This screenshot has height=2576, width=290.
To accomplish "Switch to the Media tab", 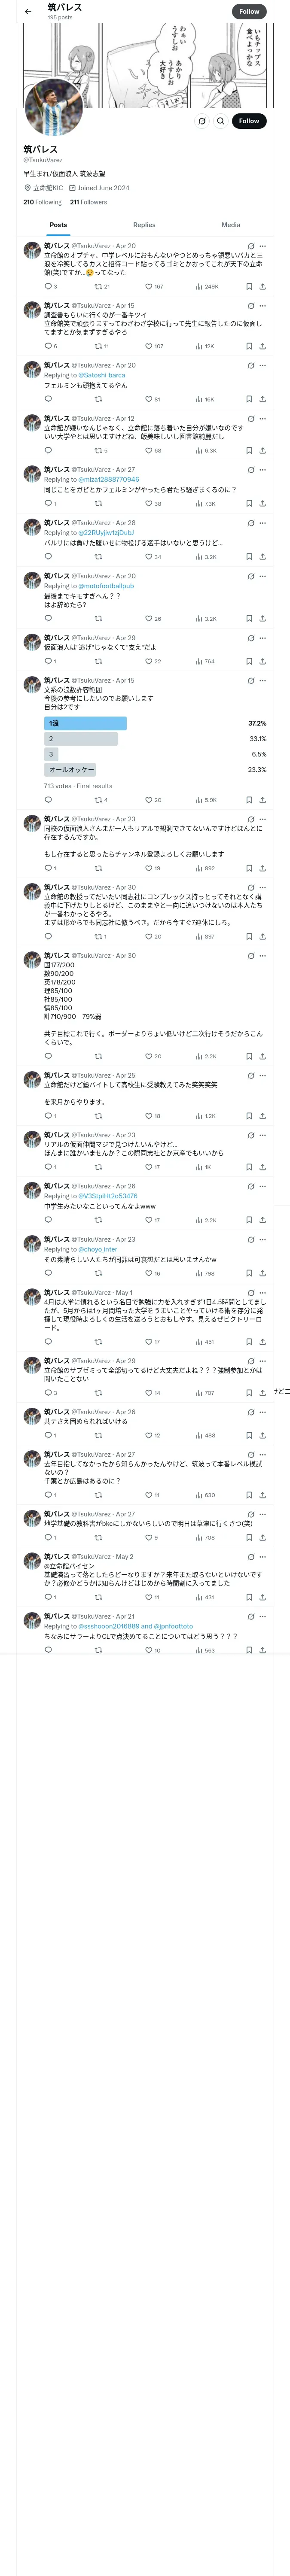I will point(230,225).
